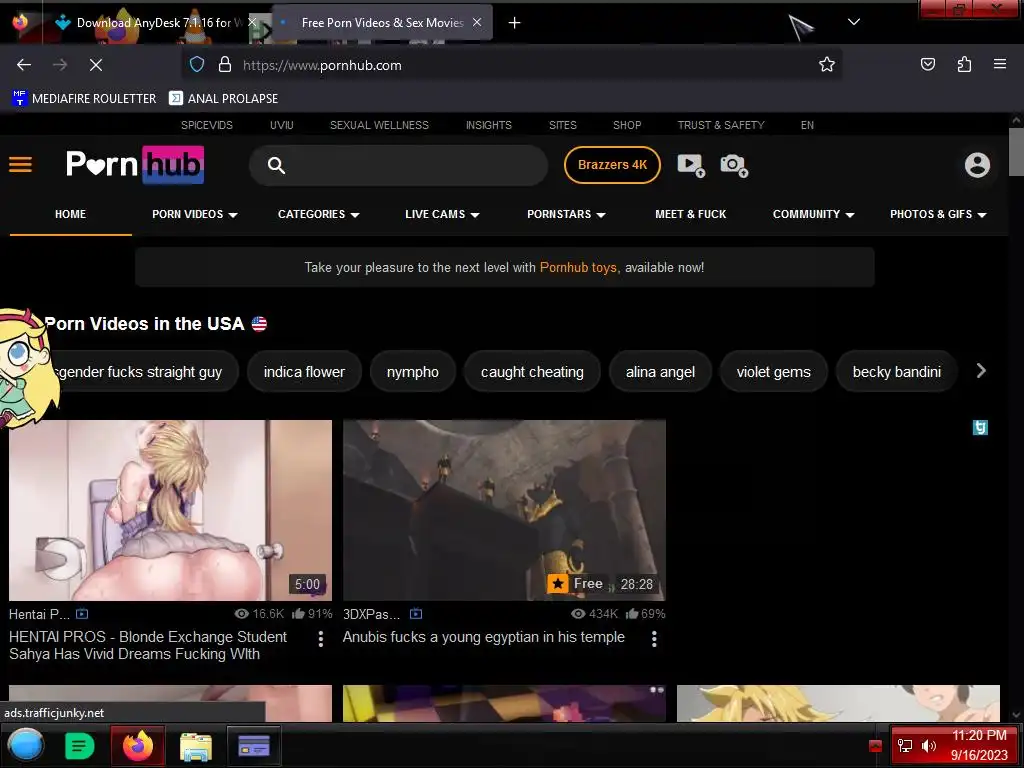Open the Firefox extensions icon
The width and height of the screenshot is (1024, 768).
pos(964,64)
